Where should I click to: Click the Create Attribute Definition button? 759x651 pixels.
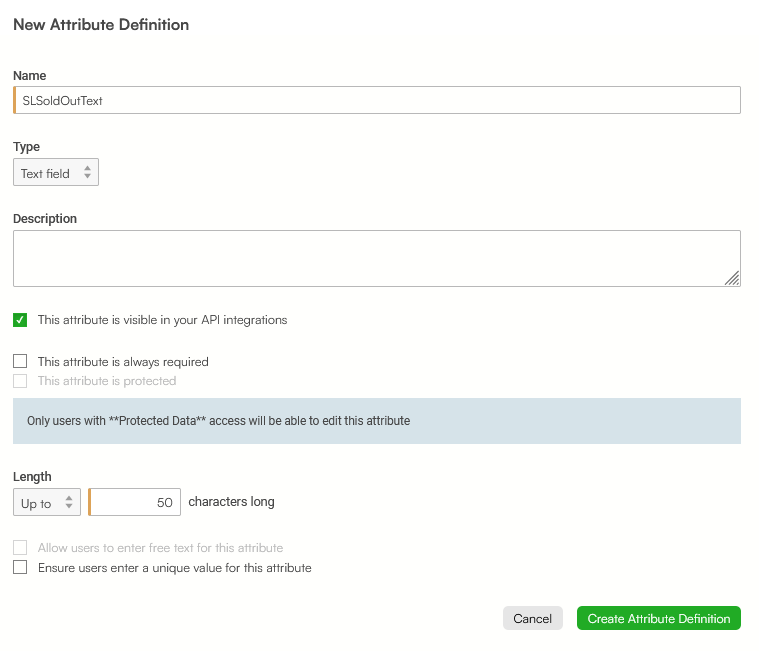click(659, 619)
